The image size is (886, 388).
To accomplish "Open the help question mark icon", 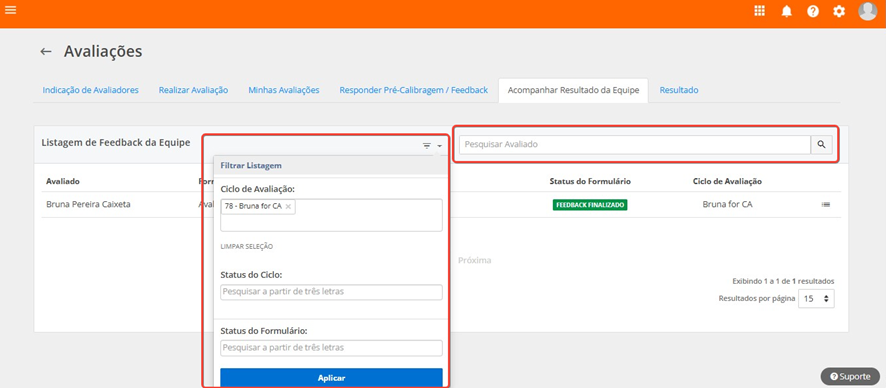I will pyautogui.click(x=813, y=11).
